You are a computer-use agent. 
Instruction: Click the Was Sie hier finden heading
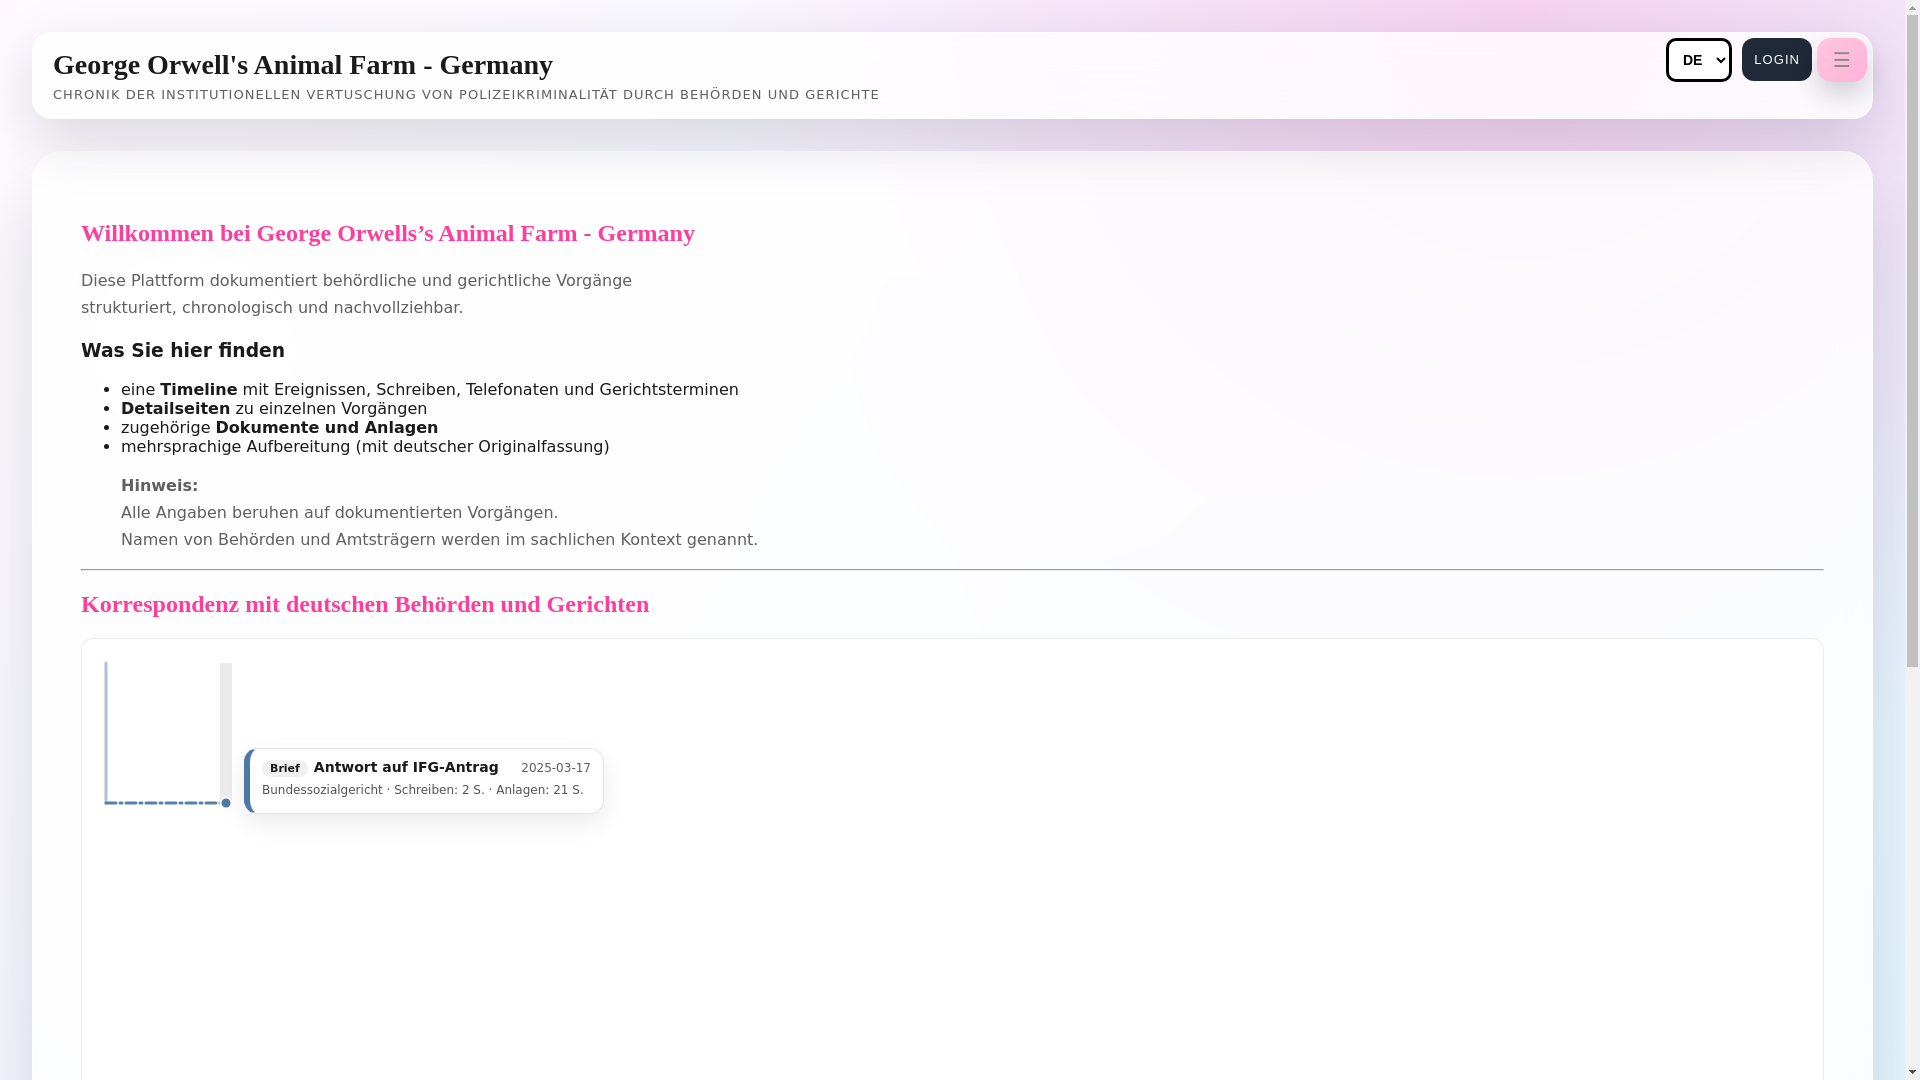click(183, 350)
